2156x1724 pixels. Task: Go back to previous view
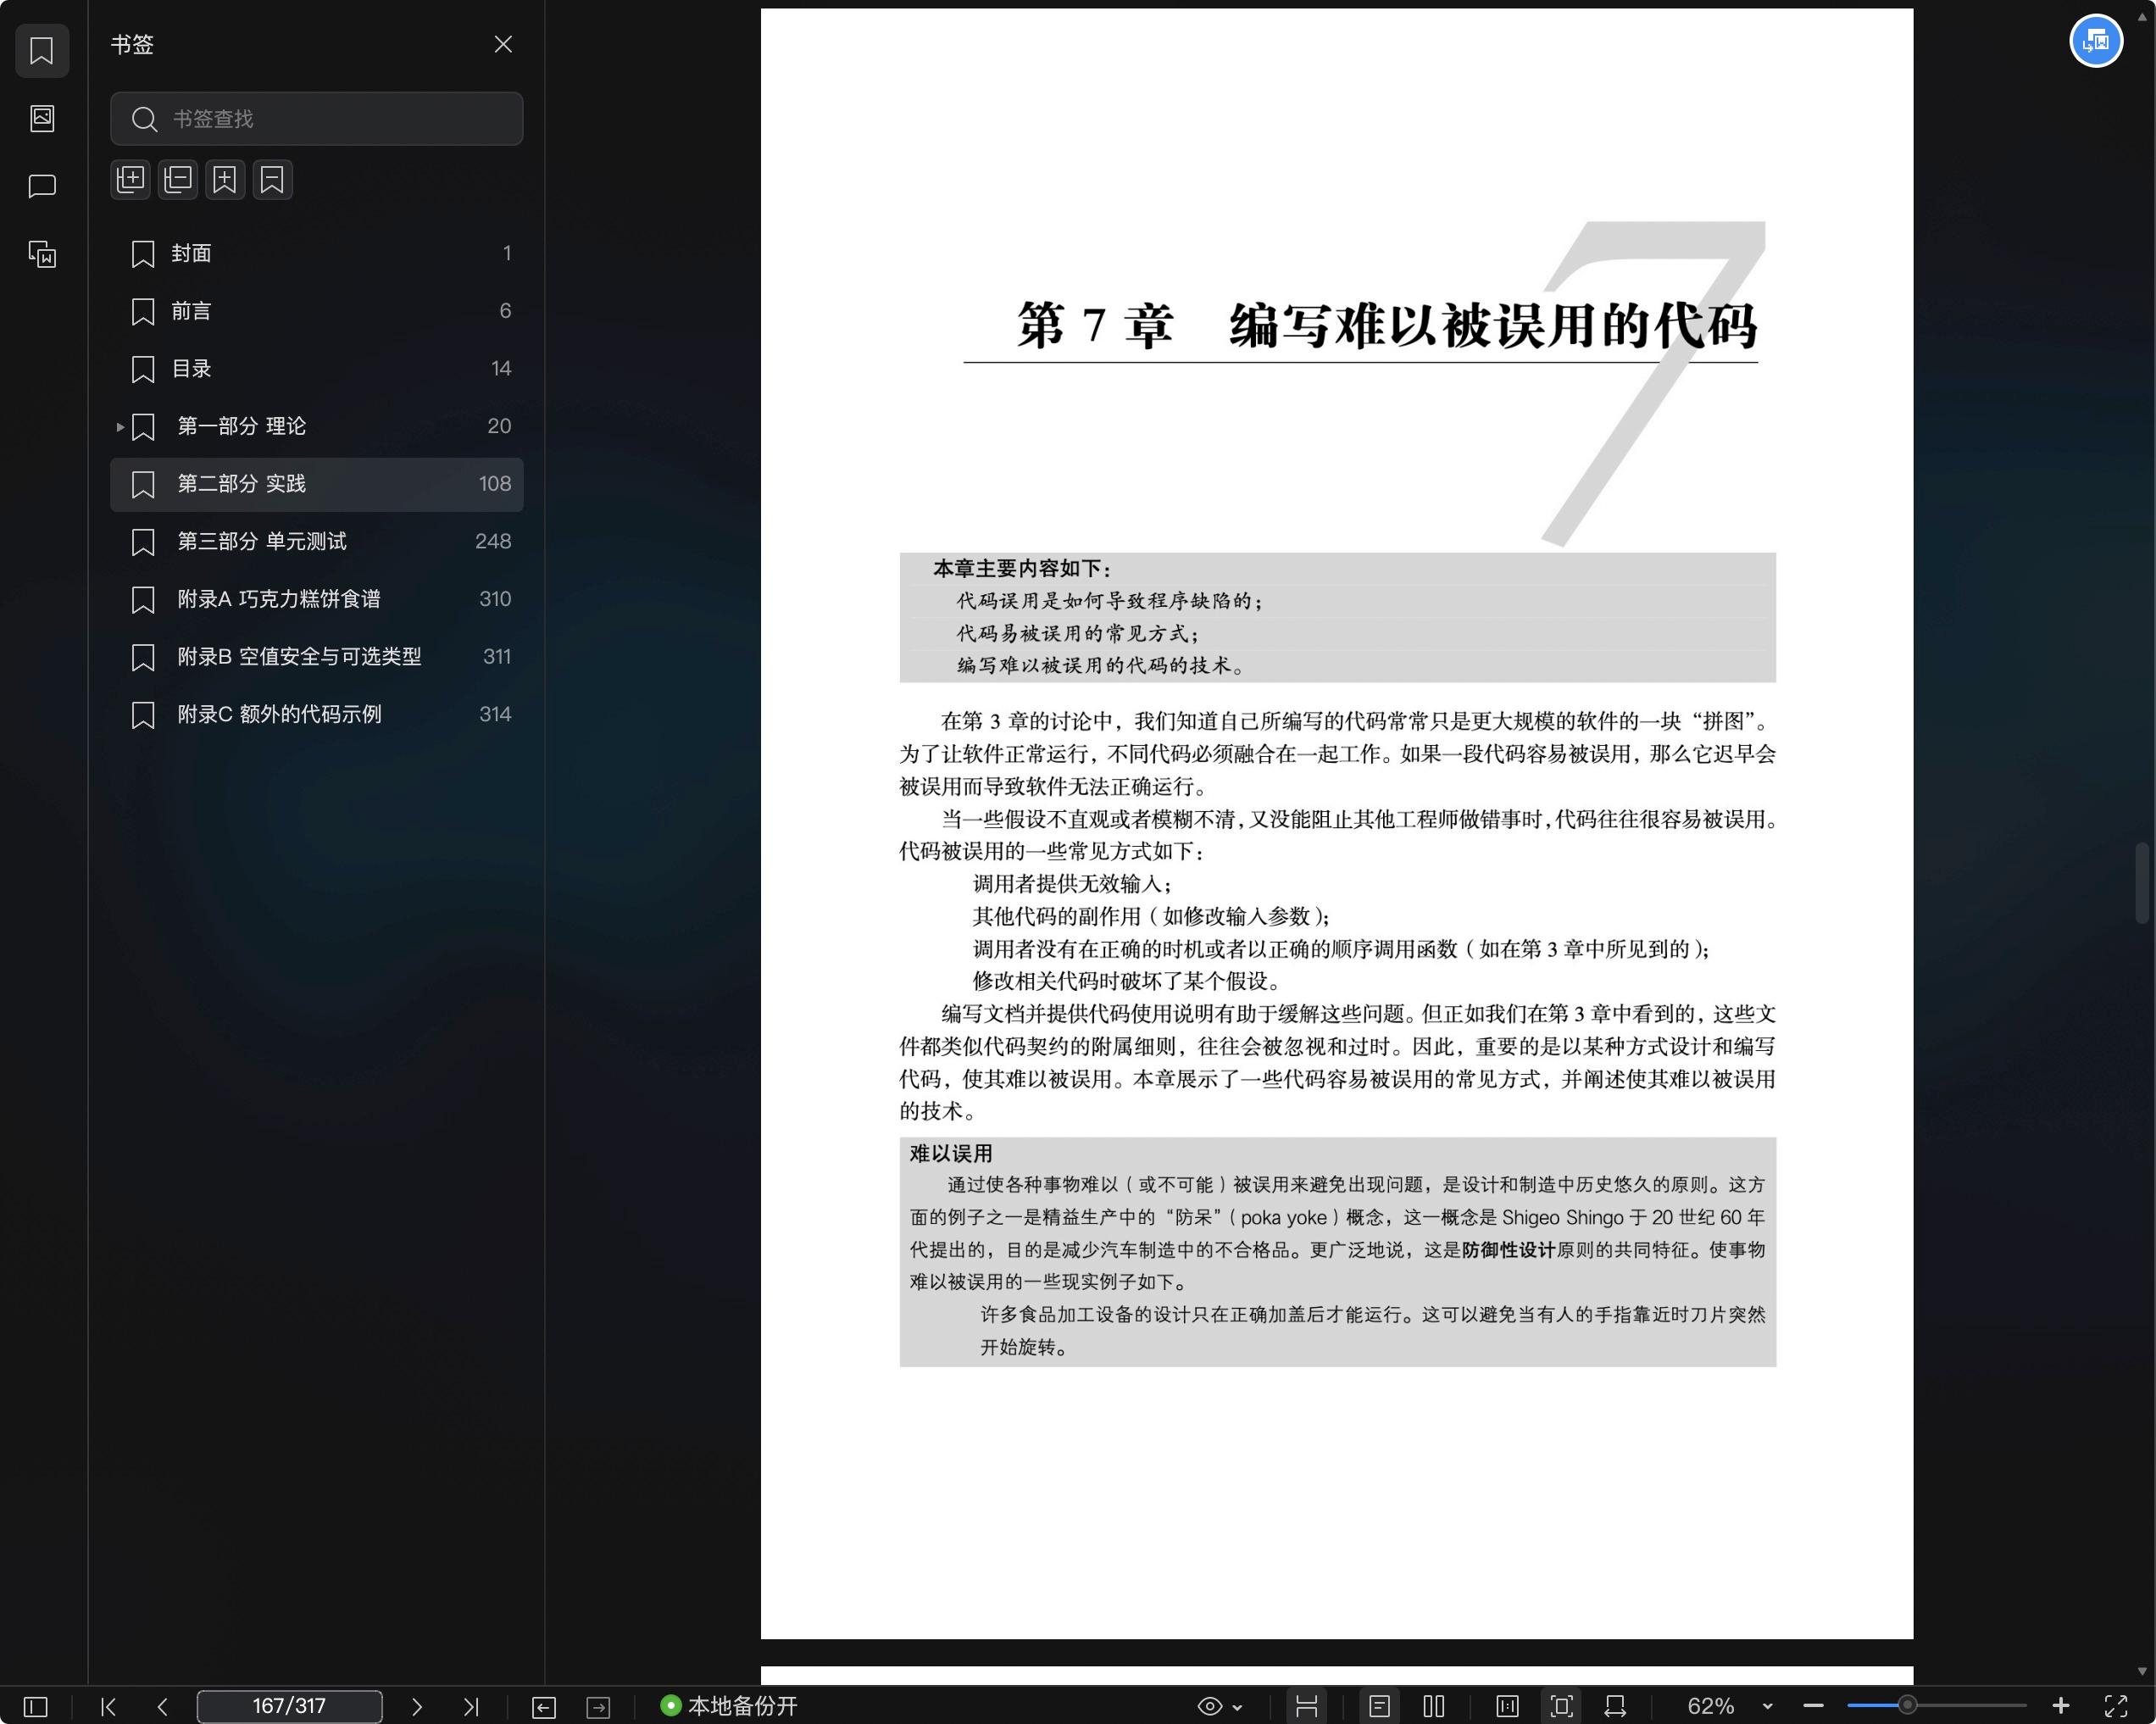click(x=543, y=1707)
